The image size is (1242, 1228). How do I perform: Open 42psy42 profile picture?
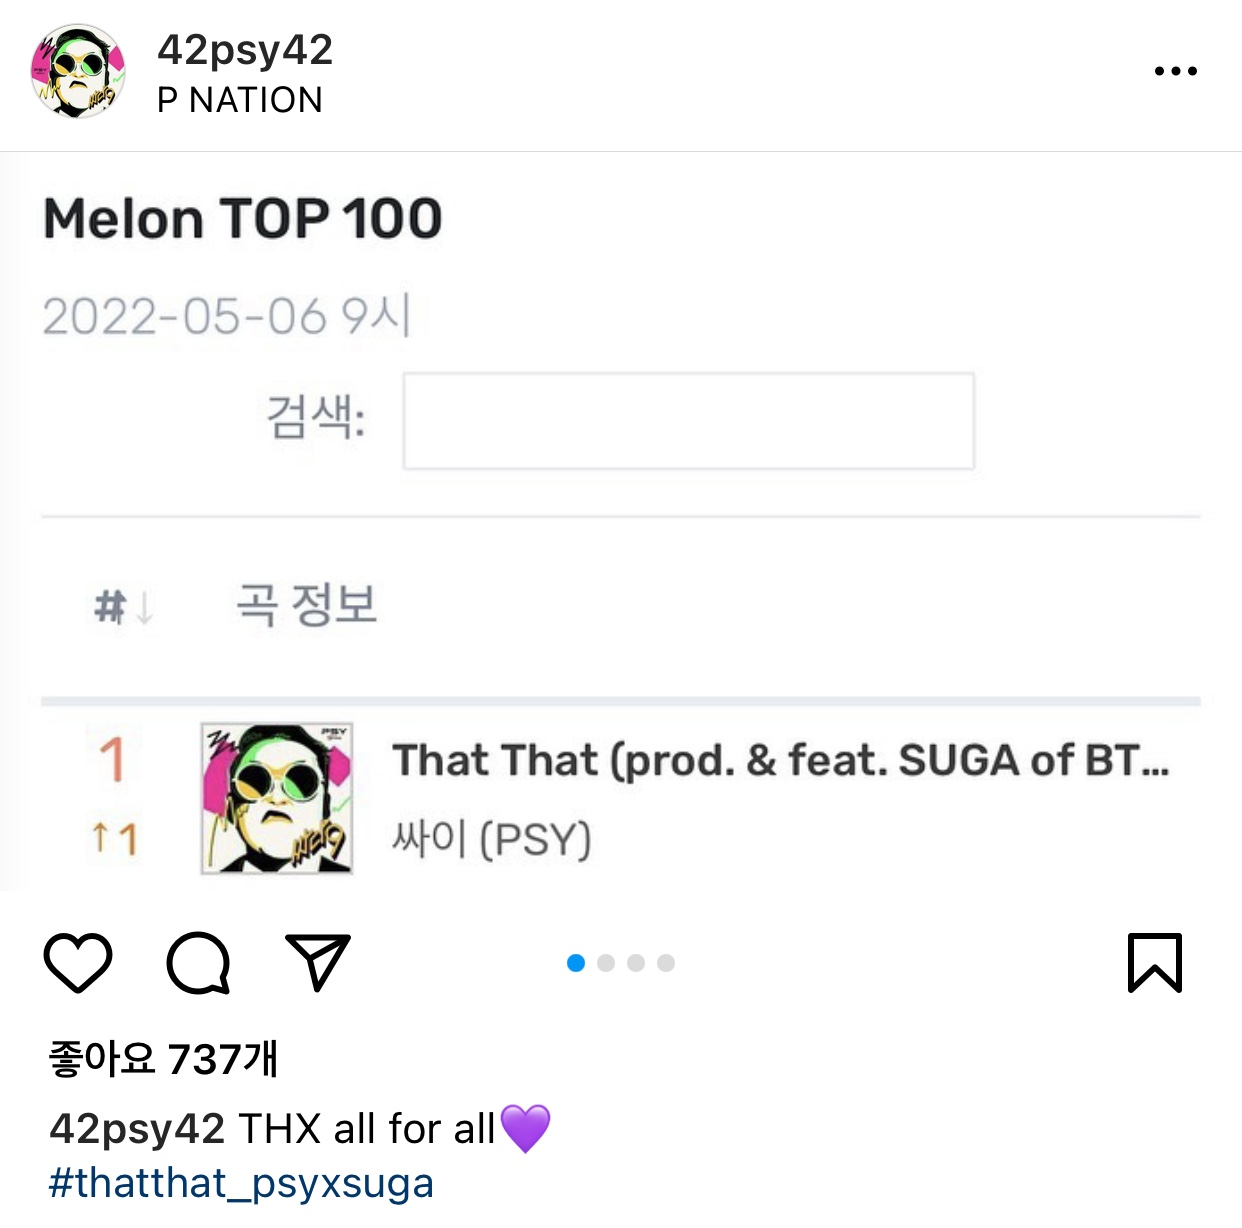click(78, 71)
